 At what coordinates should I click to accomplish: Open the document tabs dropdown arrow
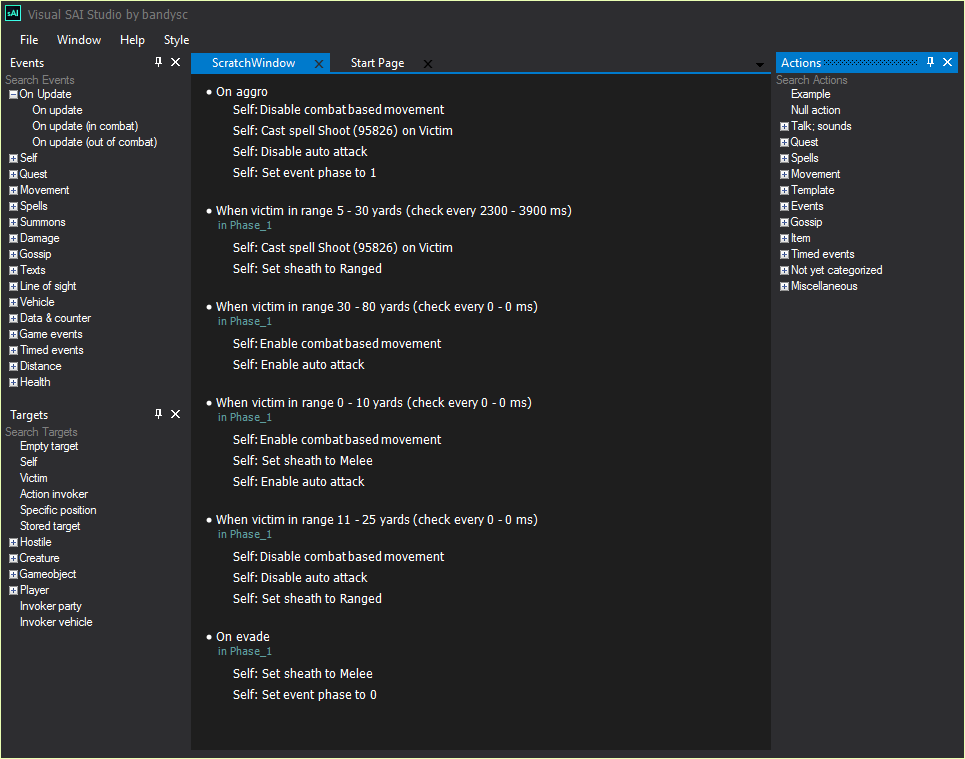[760, 65]
